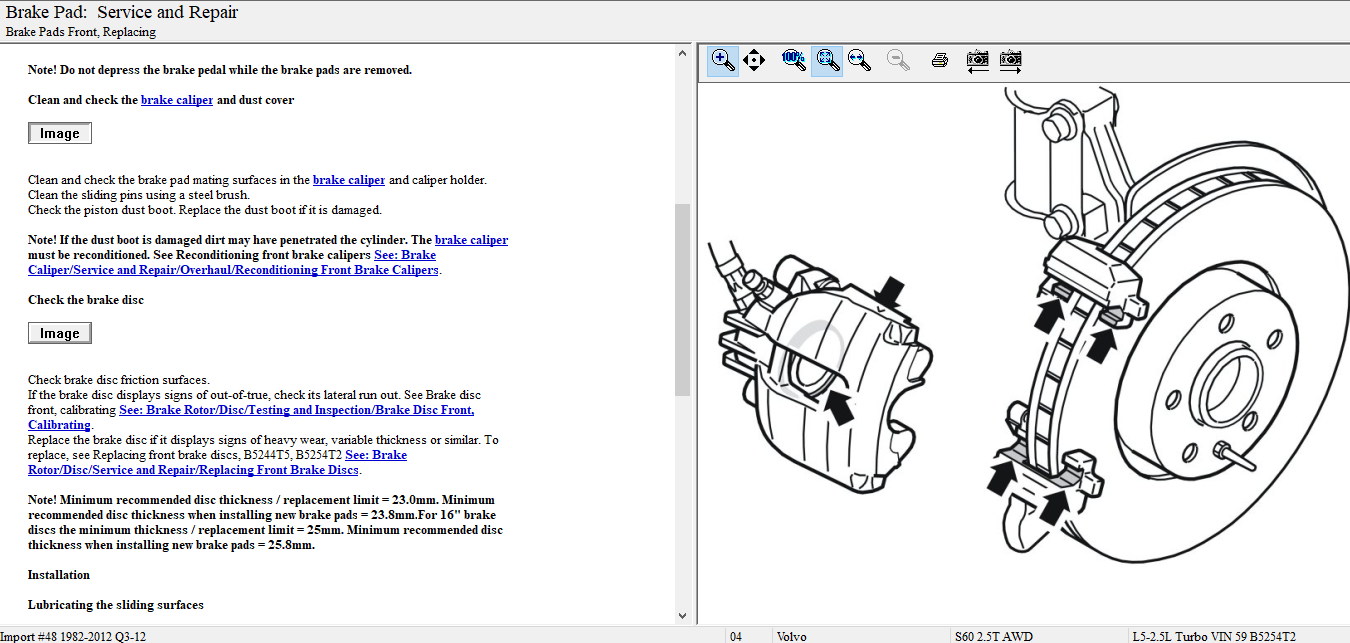Open the Image button under brake caliper check
This screenshot has height=643, width=1350.
pos(60,133)
